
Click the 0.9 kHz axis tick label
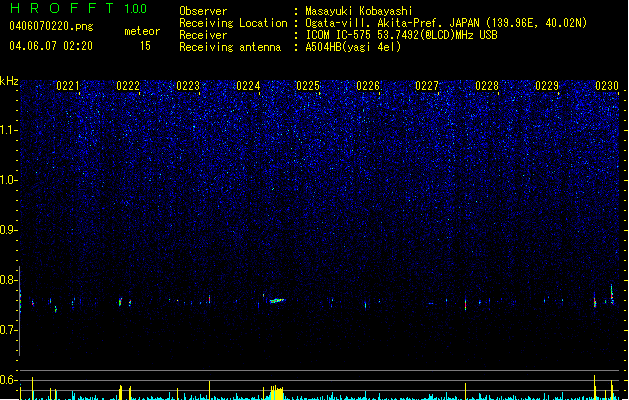coord(9,230)
